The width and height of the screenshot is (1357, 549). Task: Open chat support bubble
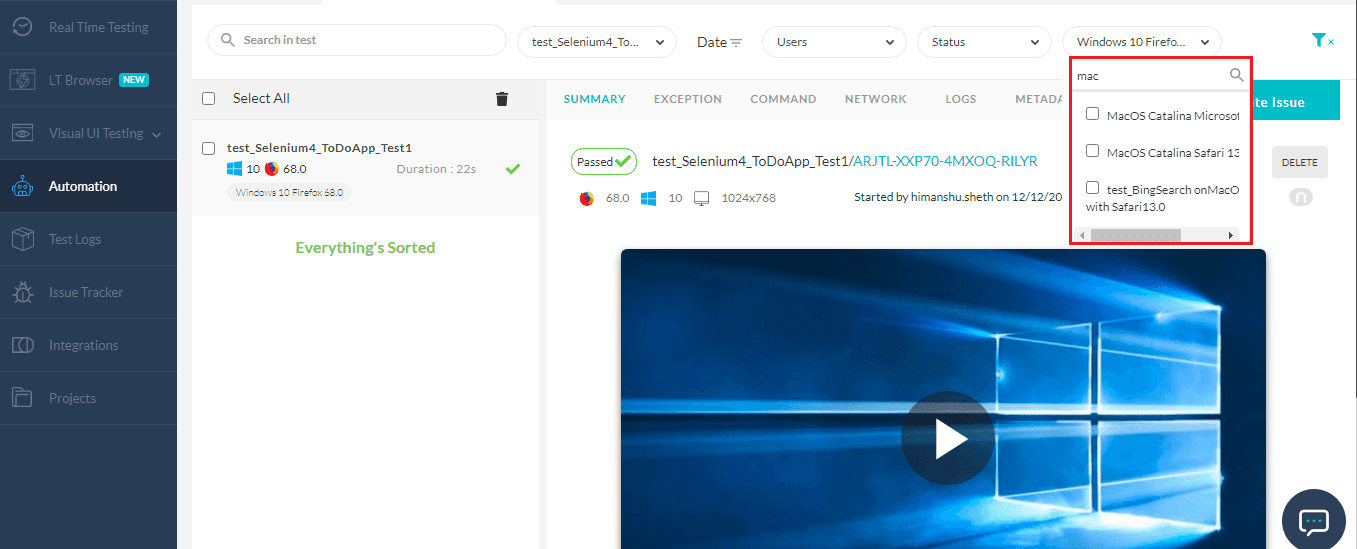click(x=1313, y=521)
